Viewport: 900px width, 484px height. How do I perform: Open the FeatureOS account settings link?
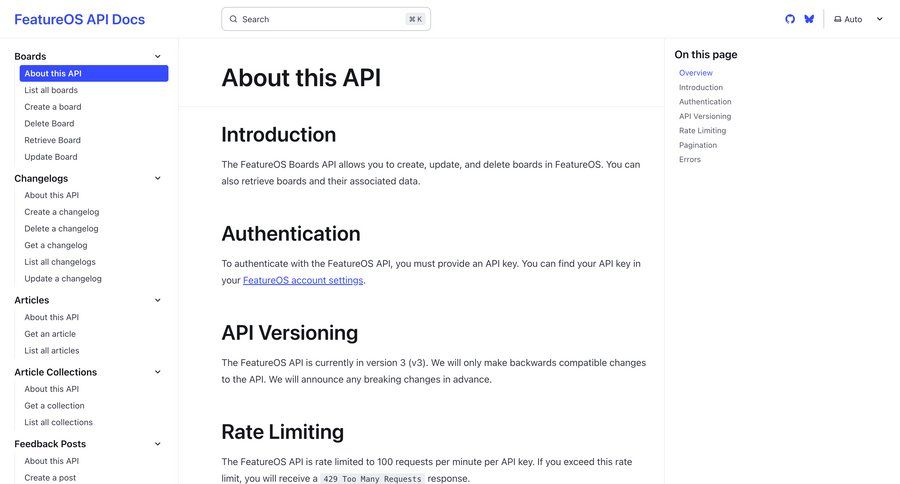point(303,280)
